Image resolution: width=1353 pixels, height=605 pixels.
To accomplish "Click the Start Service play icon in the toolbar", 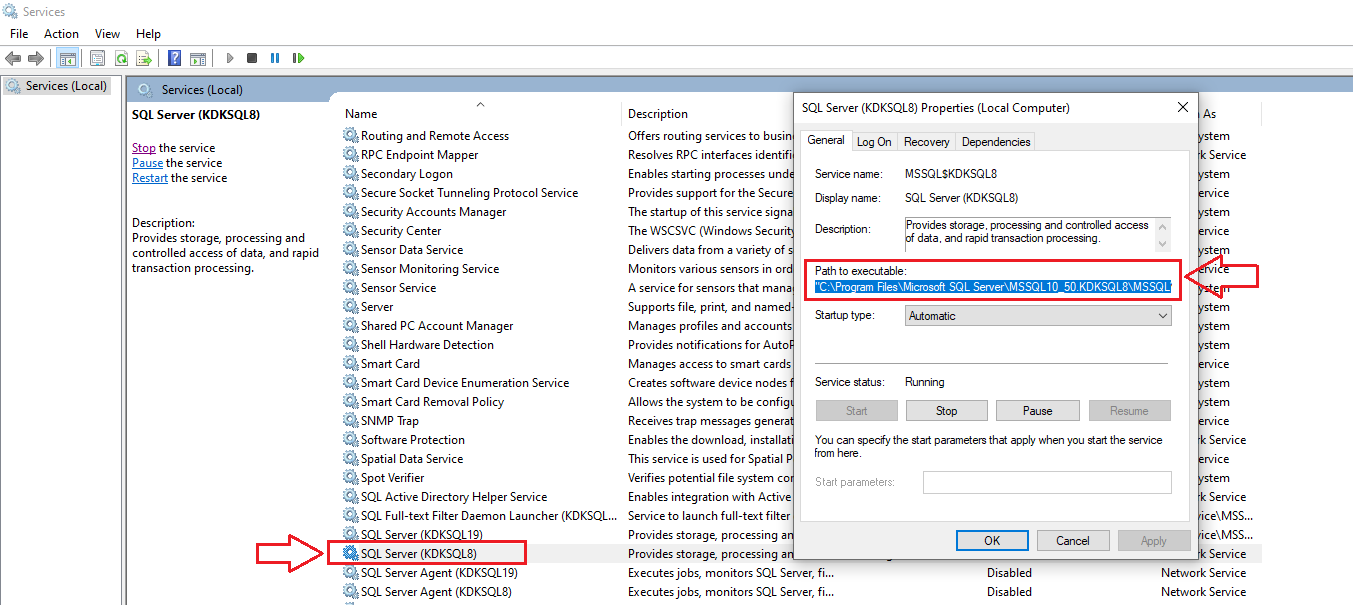I will click(230, 58).
